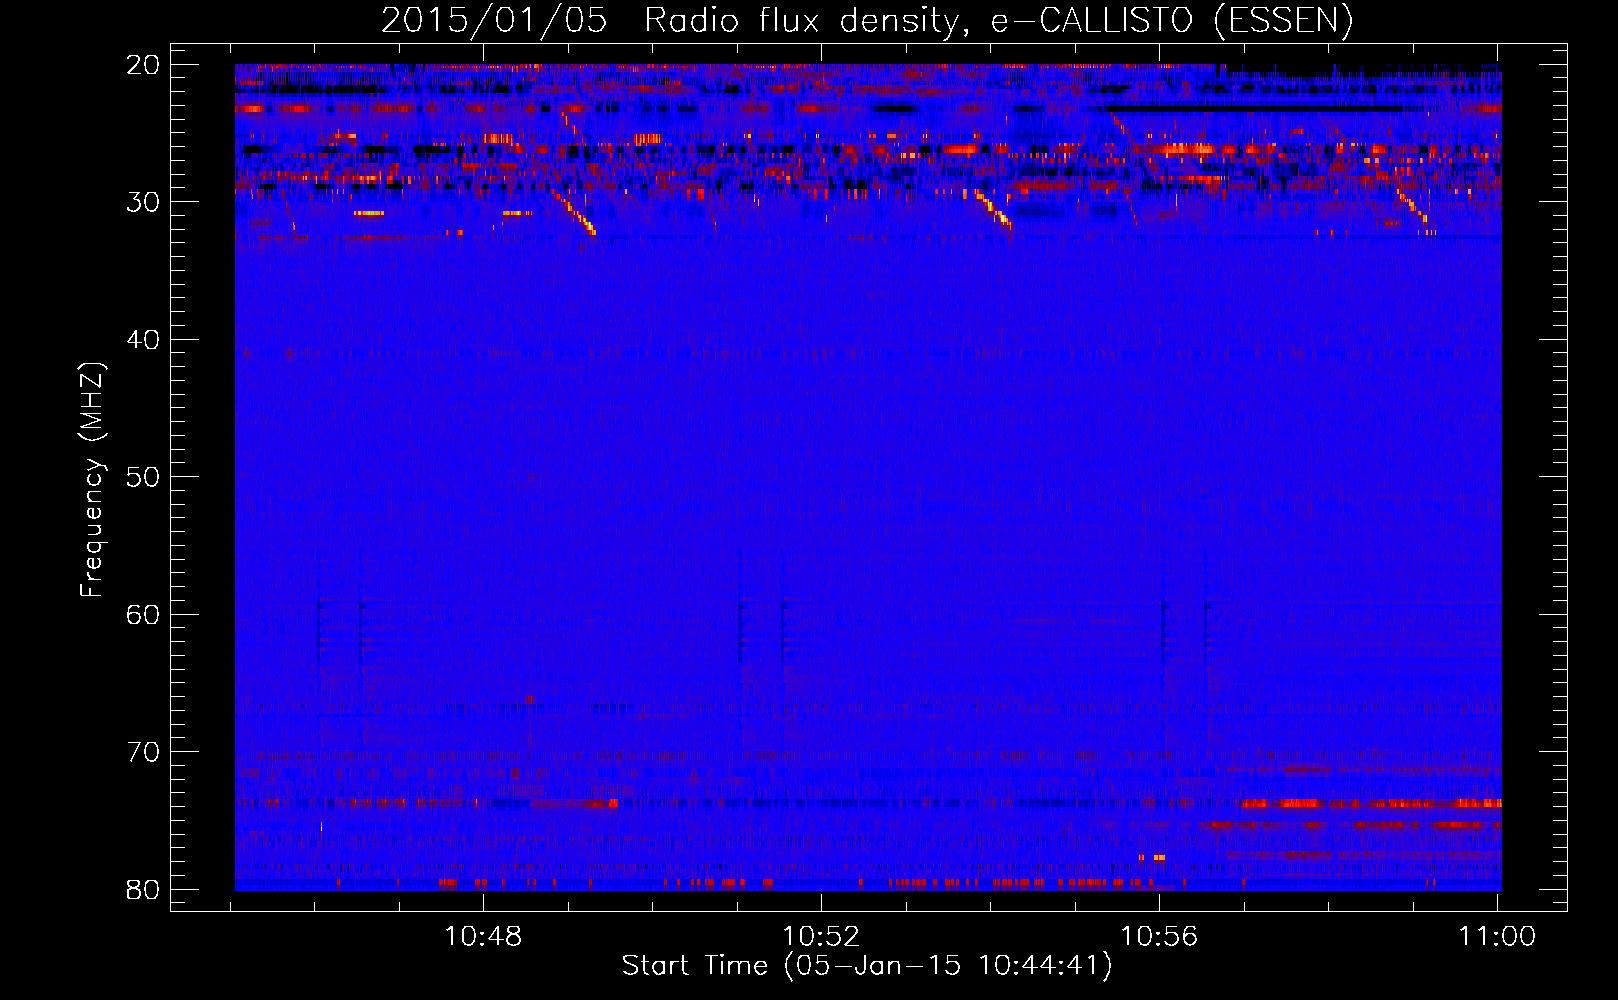This screenshot has height=1000, width=1618.
Task: Select the 70 MHz frequency tick label
Action: pyautogui.click(x=143, y=752)
